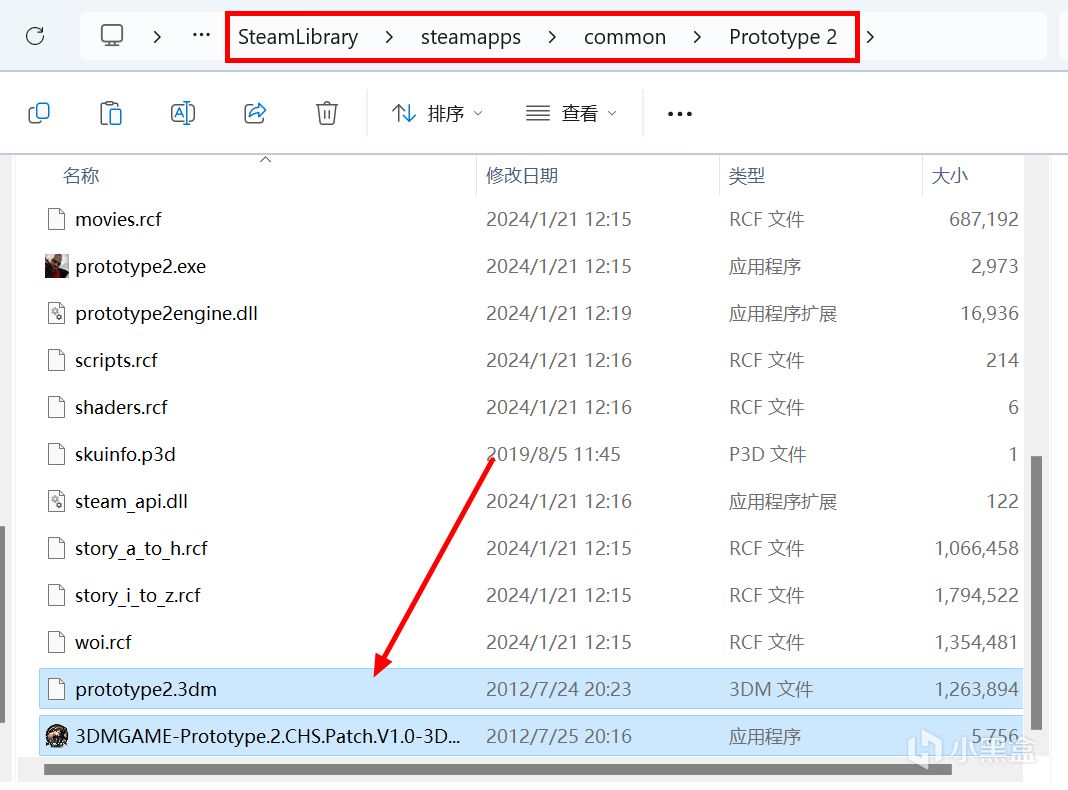Click type cell P3D 文件
This screenshot has width=1068, height=790.
pos(767,454)
